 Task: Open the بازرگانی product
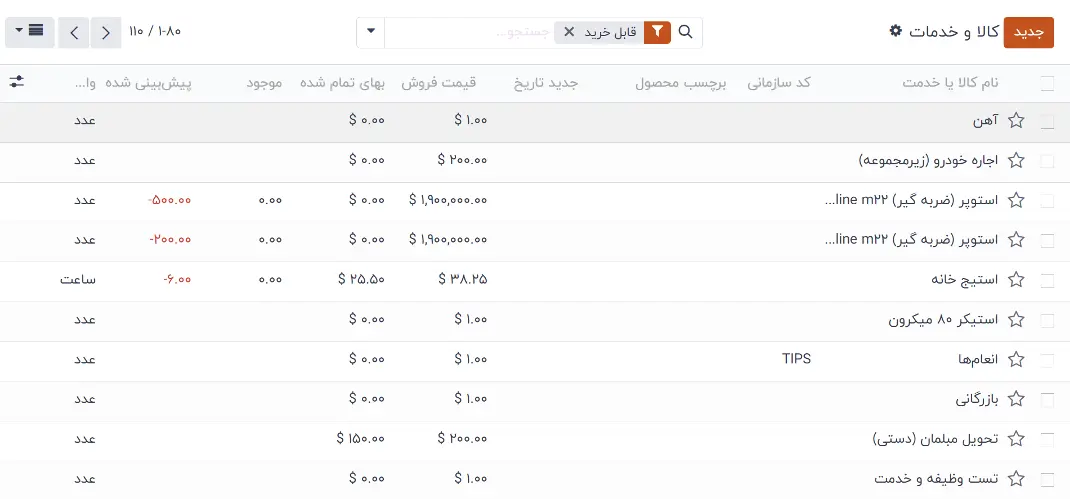tap(977, 399)
